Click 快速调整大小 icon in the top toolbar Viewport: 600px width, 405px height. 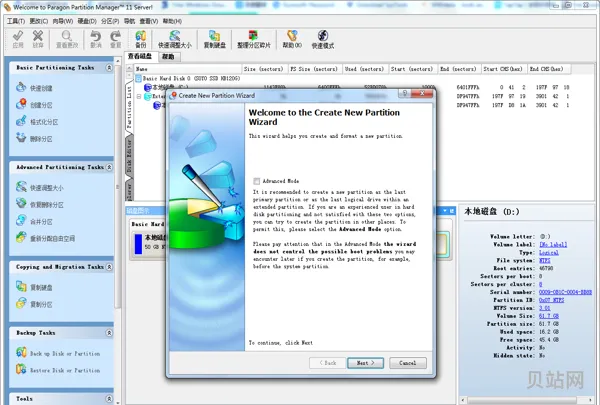[174, 39]
